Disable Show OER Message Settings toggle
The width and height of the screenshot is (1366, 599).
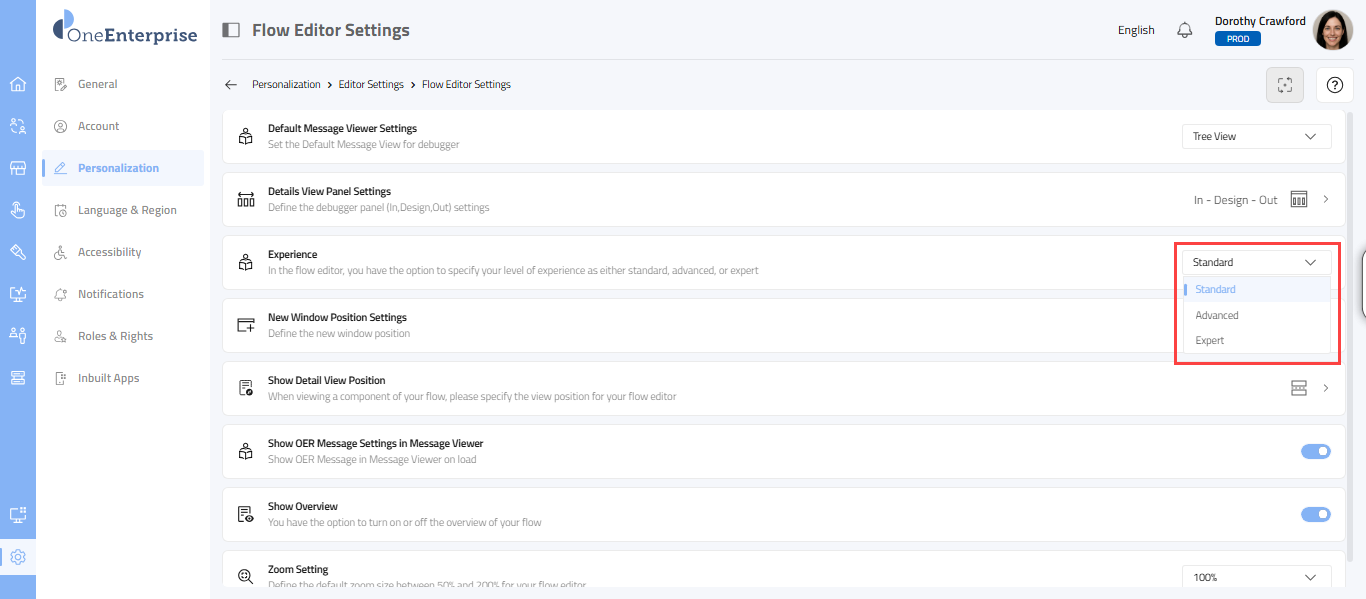tap(1315, 452)
